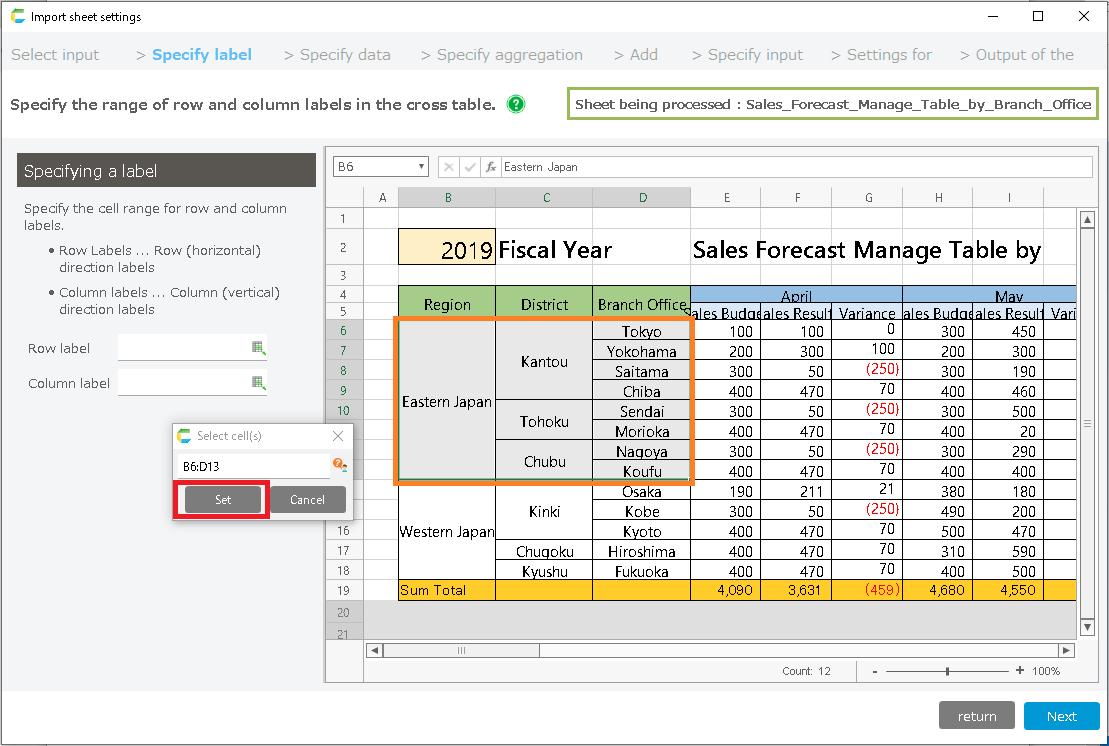Click the formula bar cancel X icon
Image resolution: width=1109 pixels, height=746 pixels.
click(449, 167)
